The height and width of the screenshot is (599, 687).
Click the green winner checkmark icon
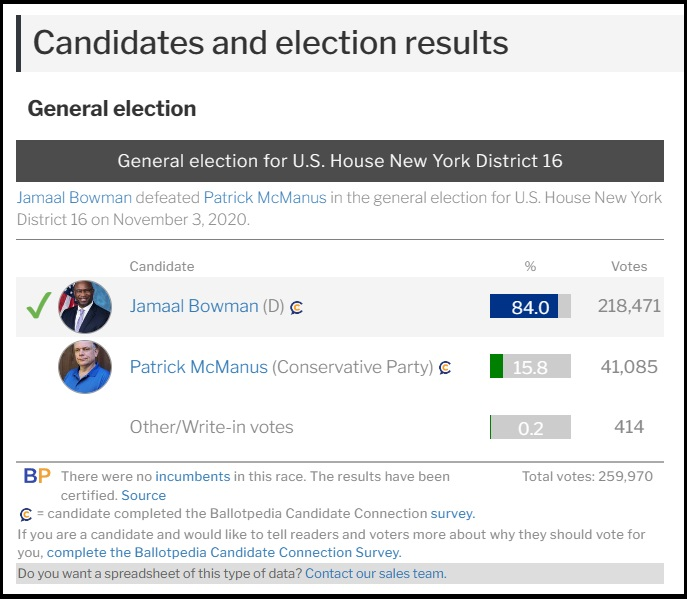click(39, 305)
